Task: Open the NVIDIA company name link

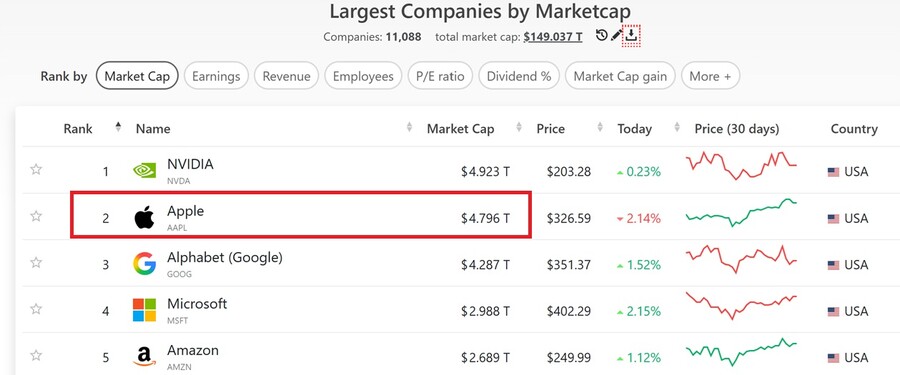Action: point(190,164)
